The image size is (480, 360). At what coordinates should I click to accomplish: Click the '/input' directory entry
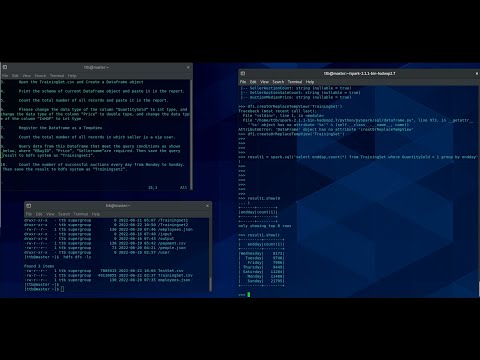pos(165,234)
